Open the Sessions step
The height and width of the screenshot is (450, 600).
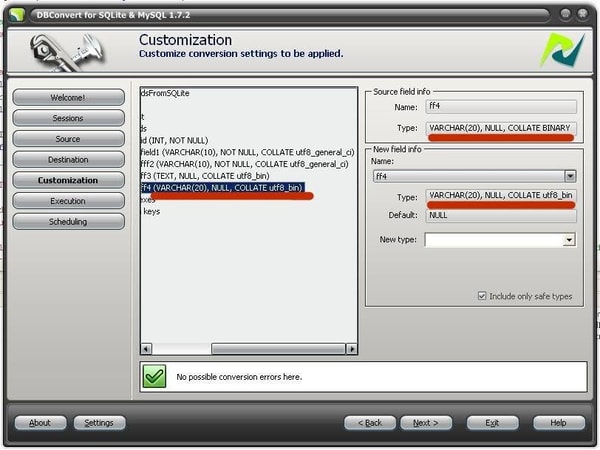point(68,118)
